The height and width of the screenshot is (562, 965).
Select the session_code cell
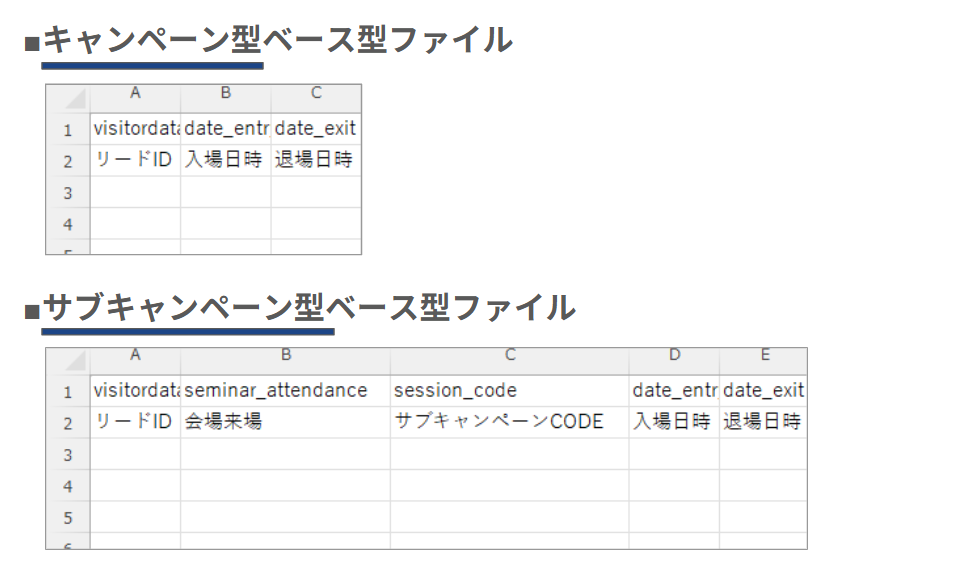[x=510, y=390]
